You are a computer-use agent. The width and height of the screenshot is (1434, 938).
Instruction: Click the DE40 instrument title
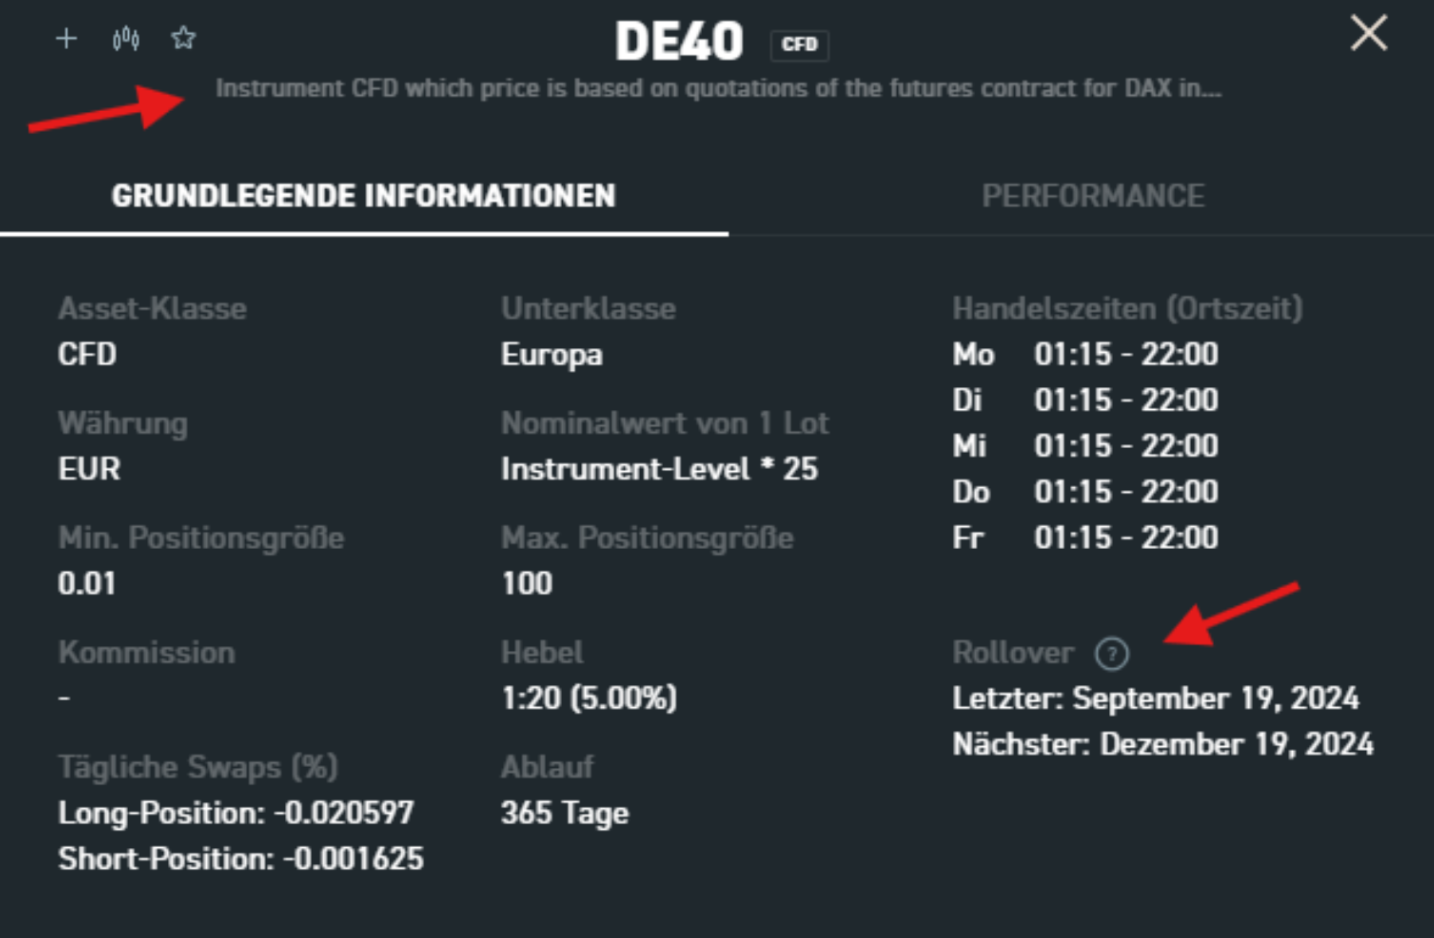pyautogui.click(x=680, y=40)
